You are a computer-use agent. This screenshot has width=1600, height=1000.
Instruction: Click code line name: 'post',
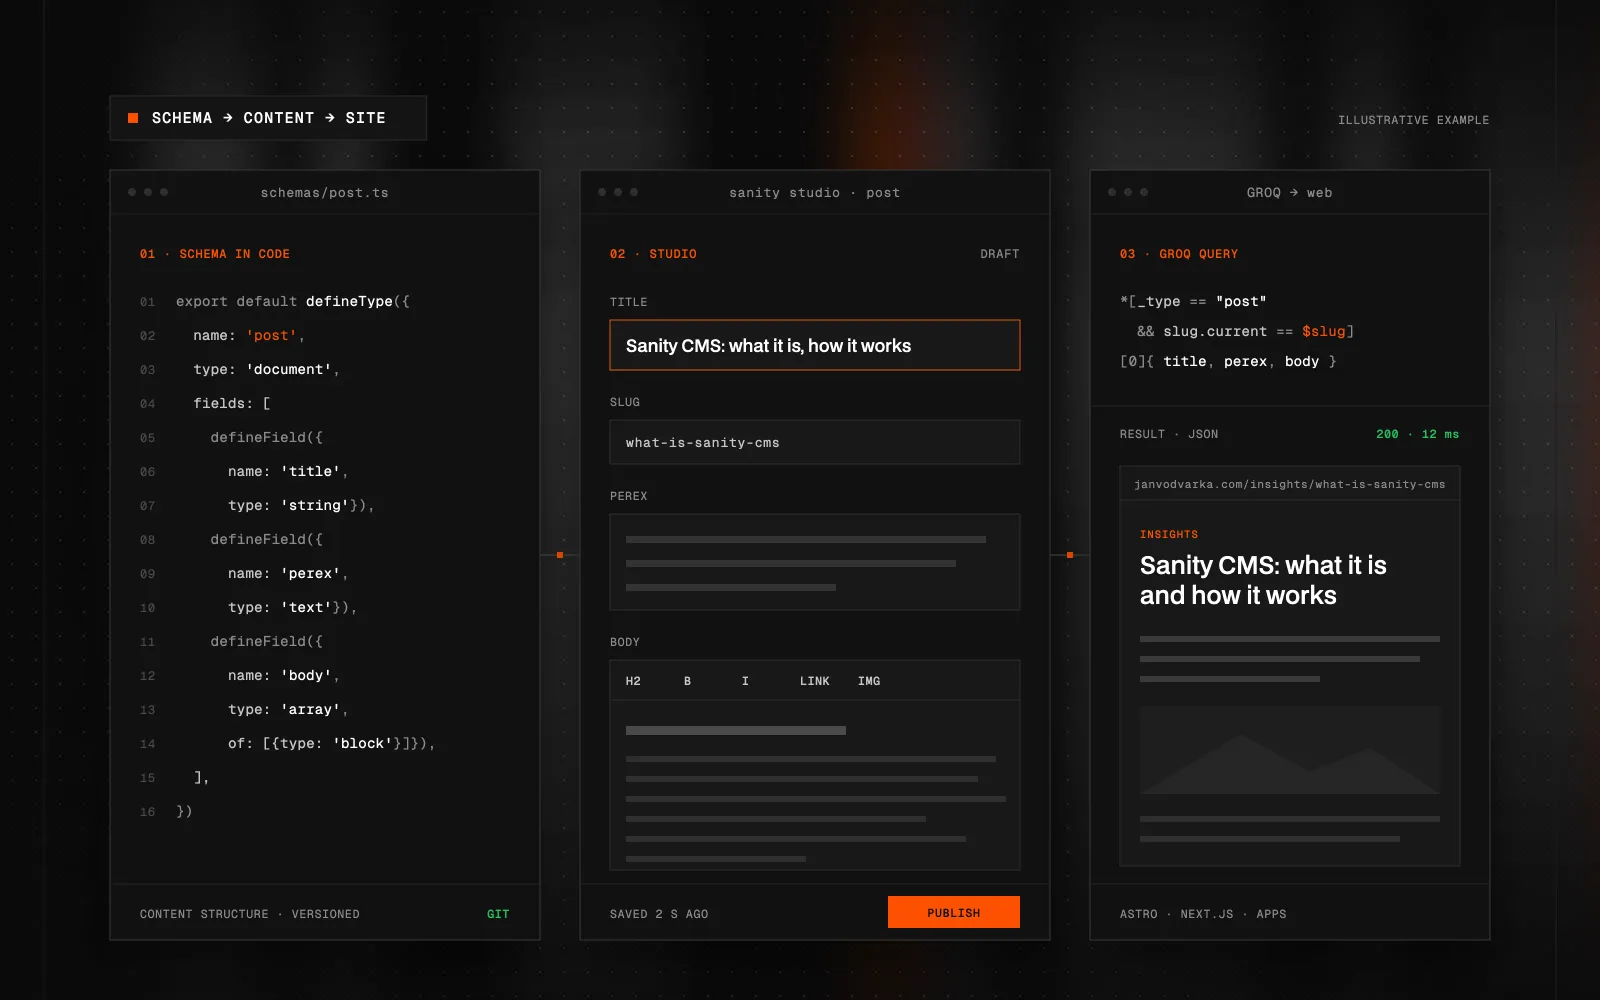[x=249, y=335]
